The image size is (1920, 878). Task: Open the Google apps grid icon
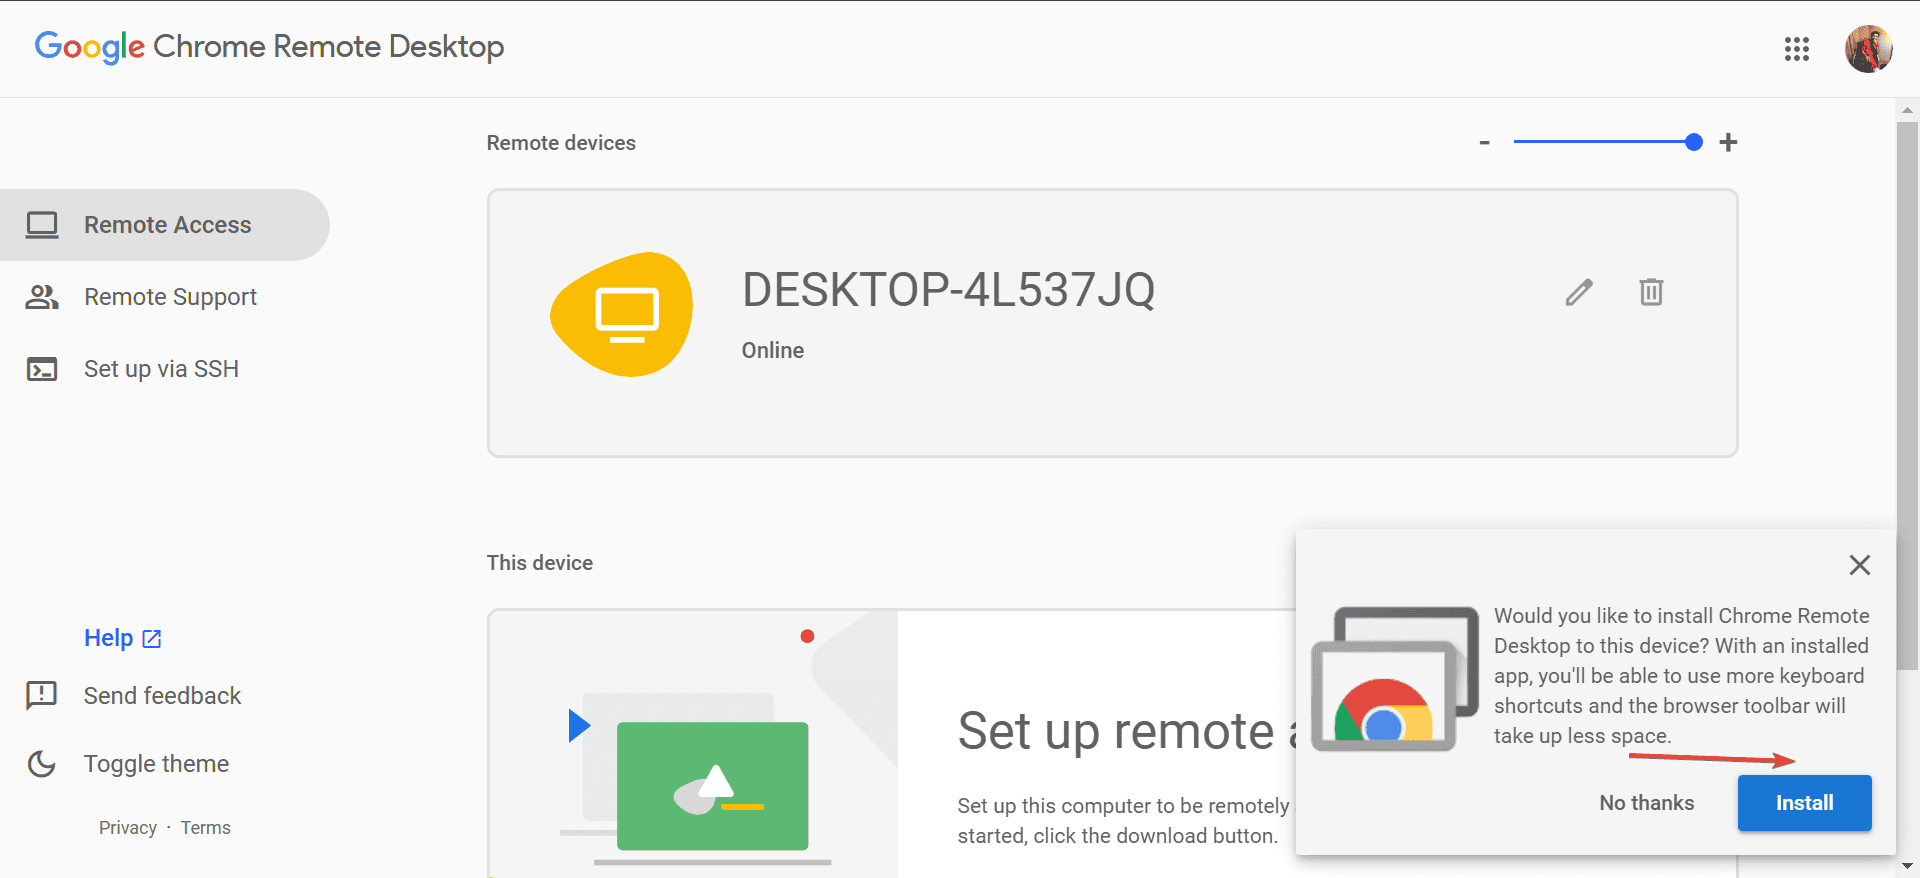pyautogui.click(x=1797, y=49)
